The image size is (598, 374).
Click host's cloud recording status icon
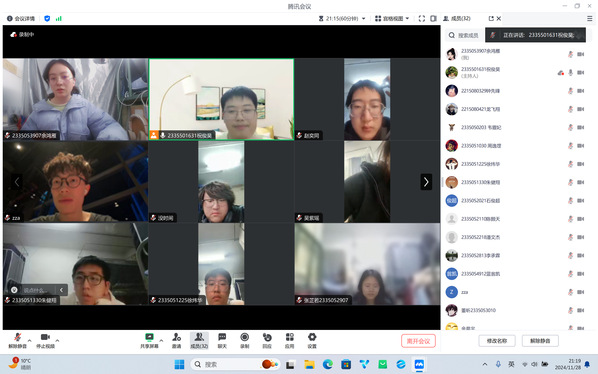pos(560,72)
